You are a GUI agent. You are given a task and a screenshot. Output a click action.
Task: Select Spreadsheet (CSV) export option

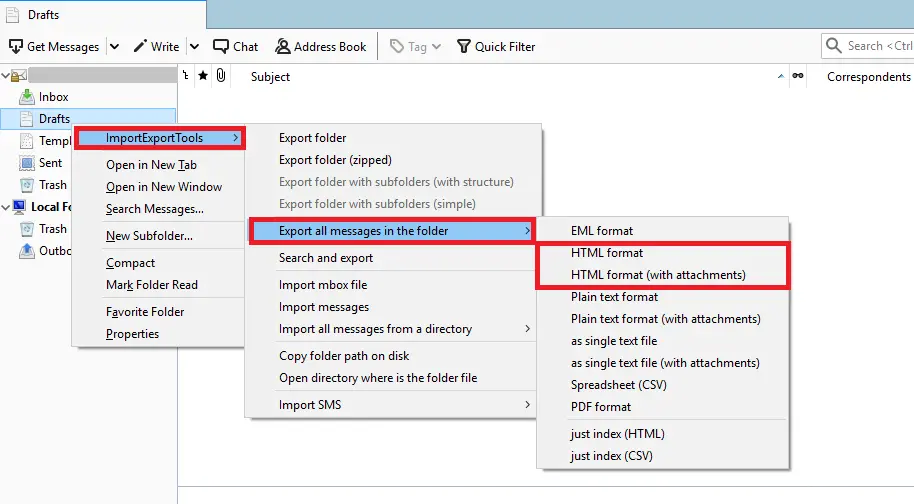618,385
